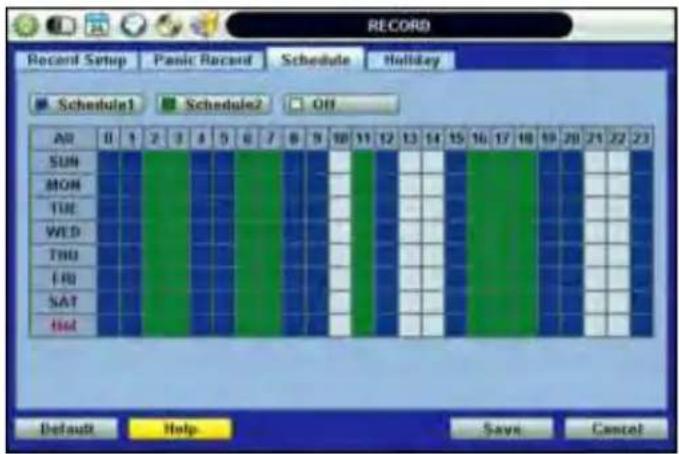Screen dimensions: 679x454
Task: Click the yellow Help button
Action: [180, 429]
